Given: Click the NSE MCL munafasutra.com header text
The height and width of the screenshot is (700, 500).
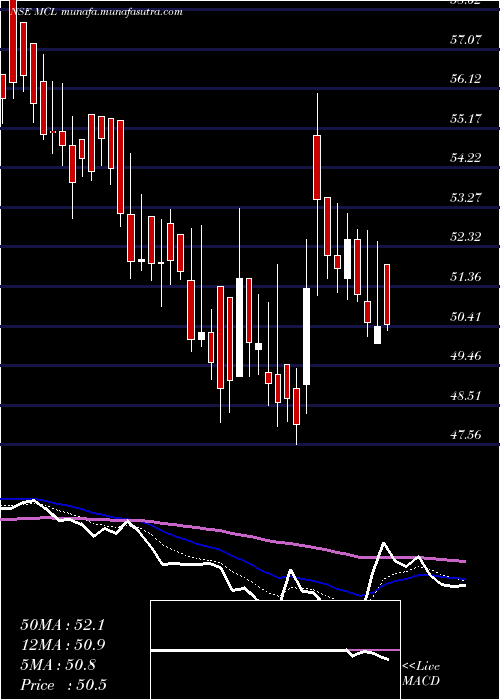Looking at the screenshot, I should coord(96,12).
